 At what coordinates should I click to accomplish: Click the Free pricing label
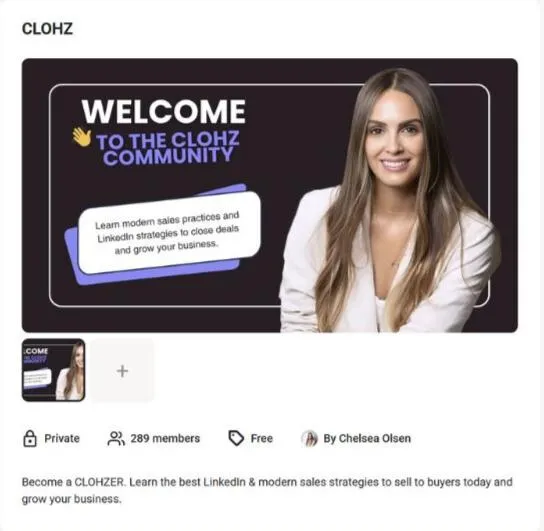click(262, 438)
